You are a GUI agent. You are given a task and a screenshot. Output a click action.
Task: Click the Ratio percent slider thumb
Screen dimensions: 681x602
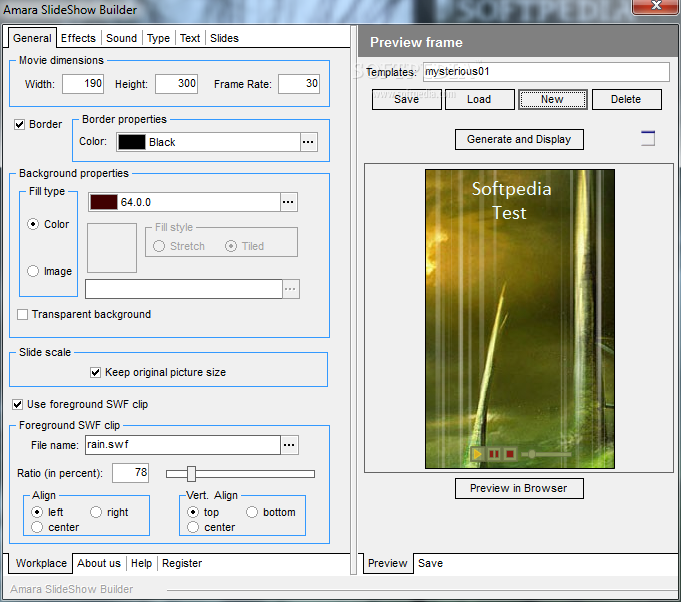pos(192,474)
